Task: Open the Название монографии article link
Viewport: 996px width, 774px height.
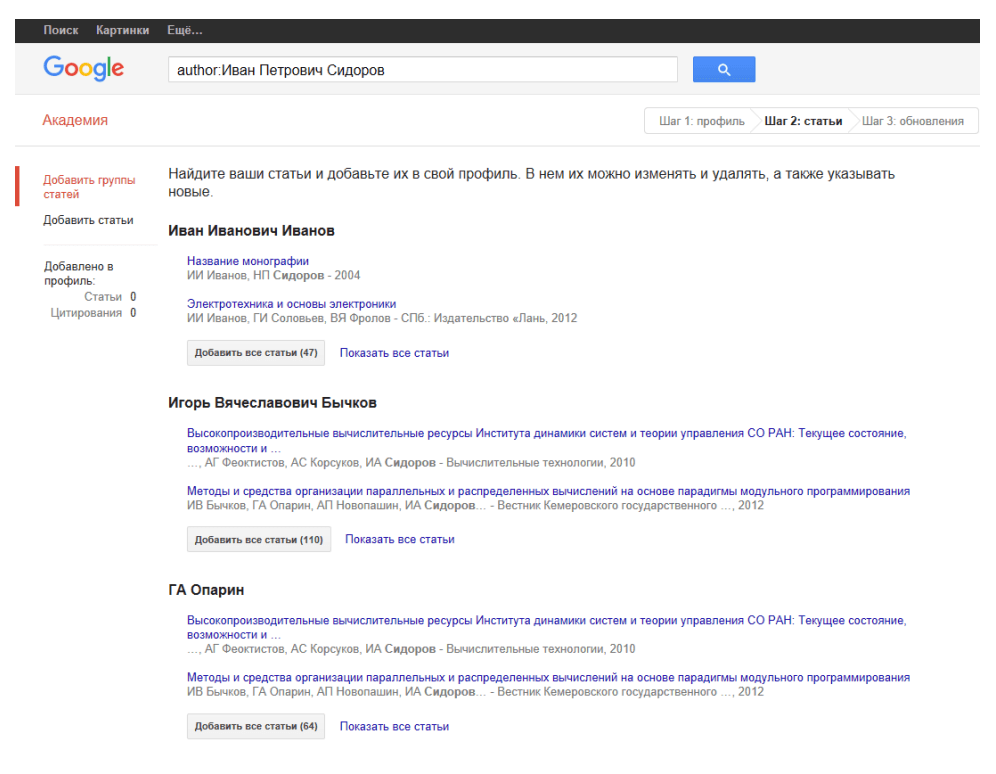Action: pyautogui.click(x=248, y=261)
